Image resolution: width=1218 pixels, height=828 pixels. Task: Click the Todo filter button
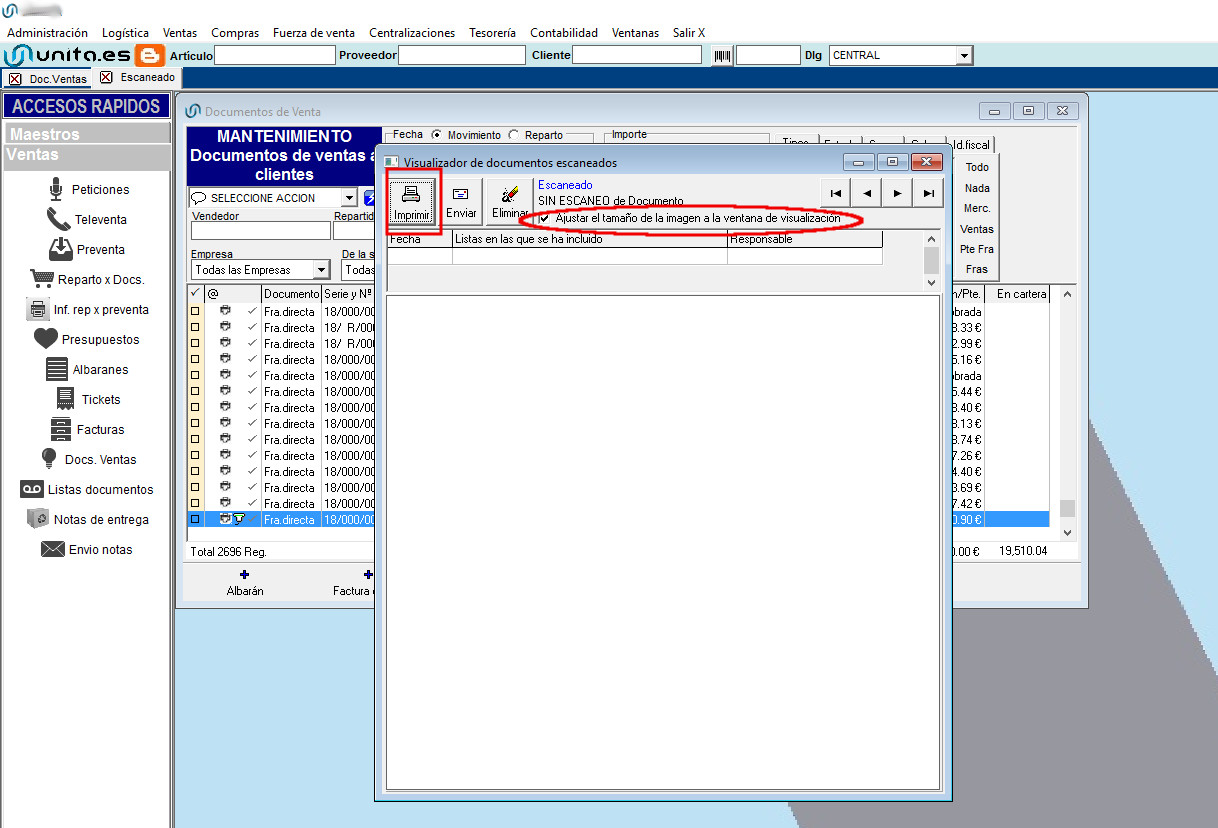pos(977,168)
